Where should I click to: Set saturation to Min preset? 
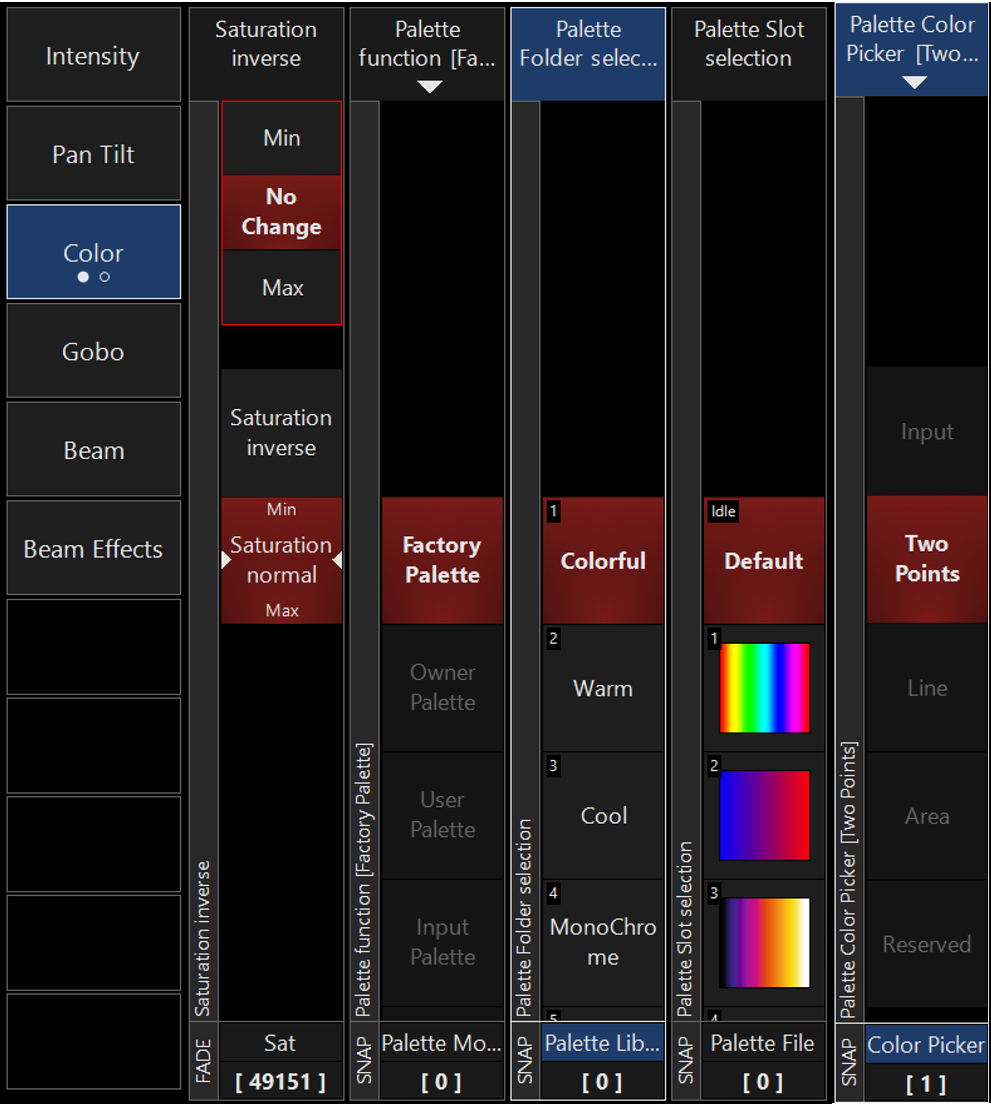tap(282, 138)
